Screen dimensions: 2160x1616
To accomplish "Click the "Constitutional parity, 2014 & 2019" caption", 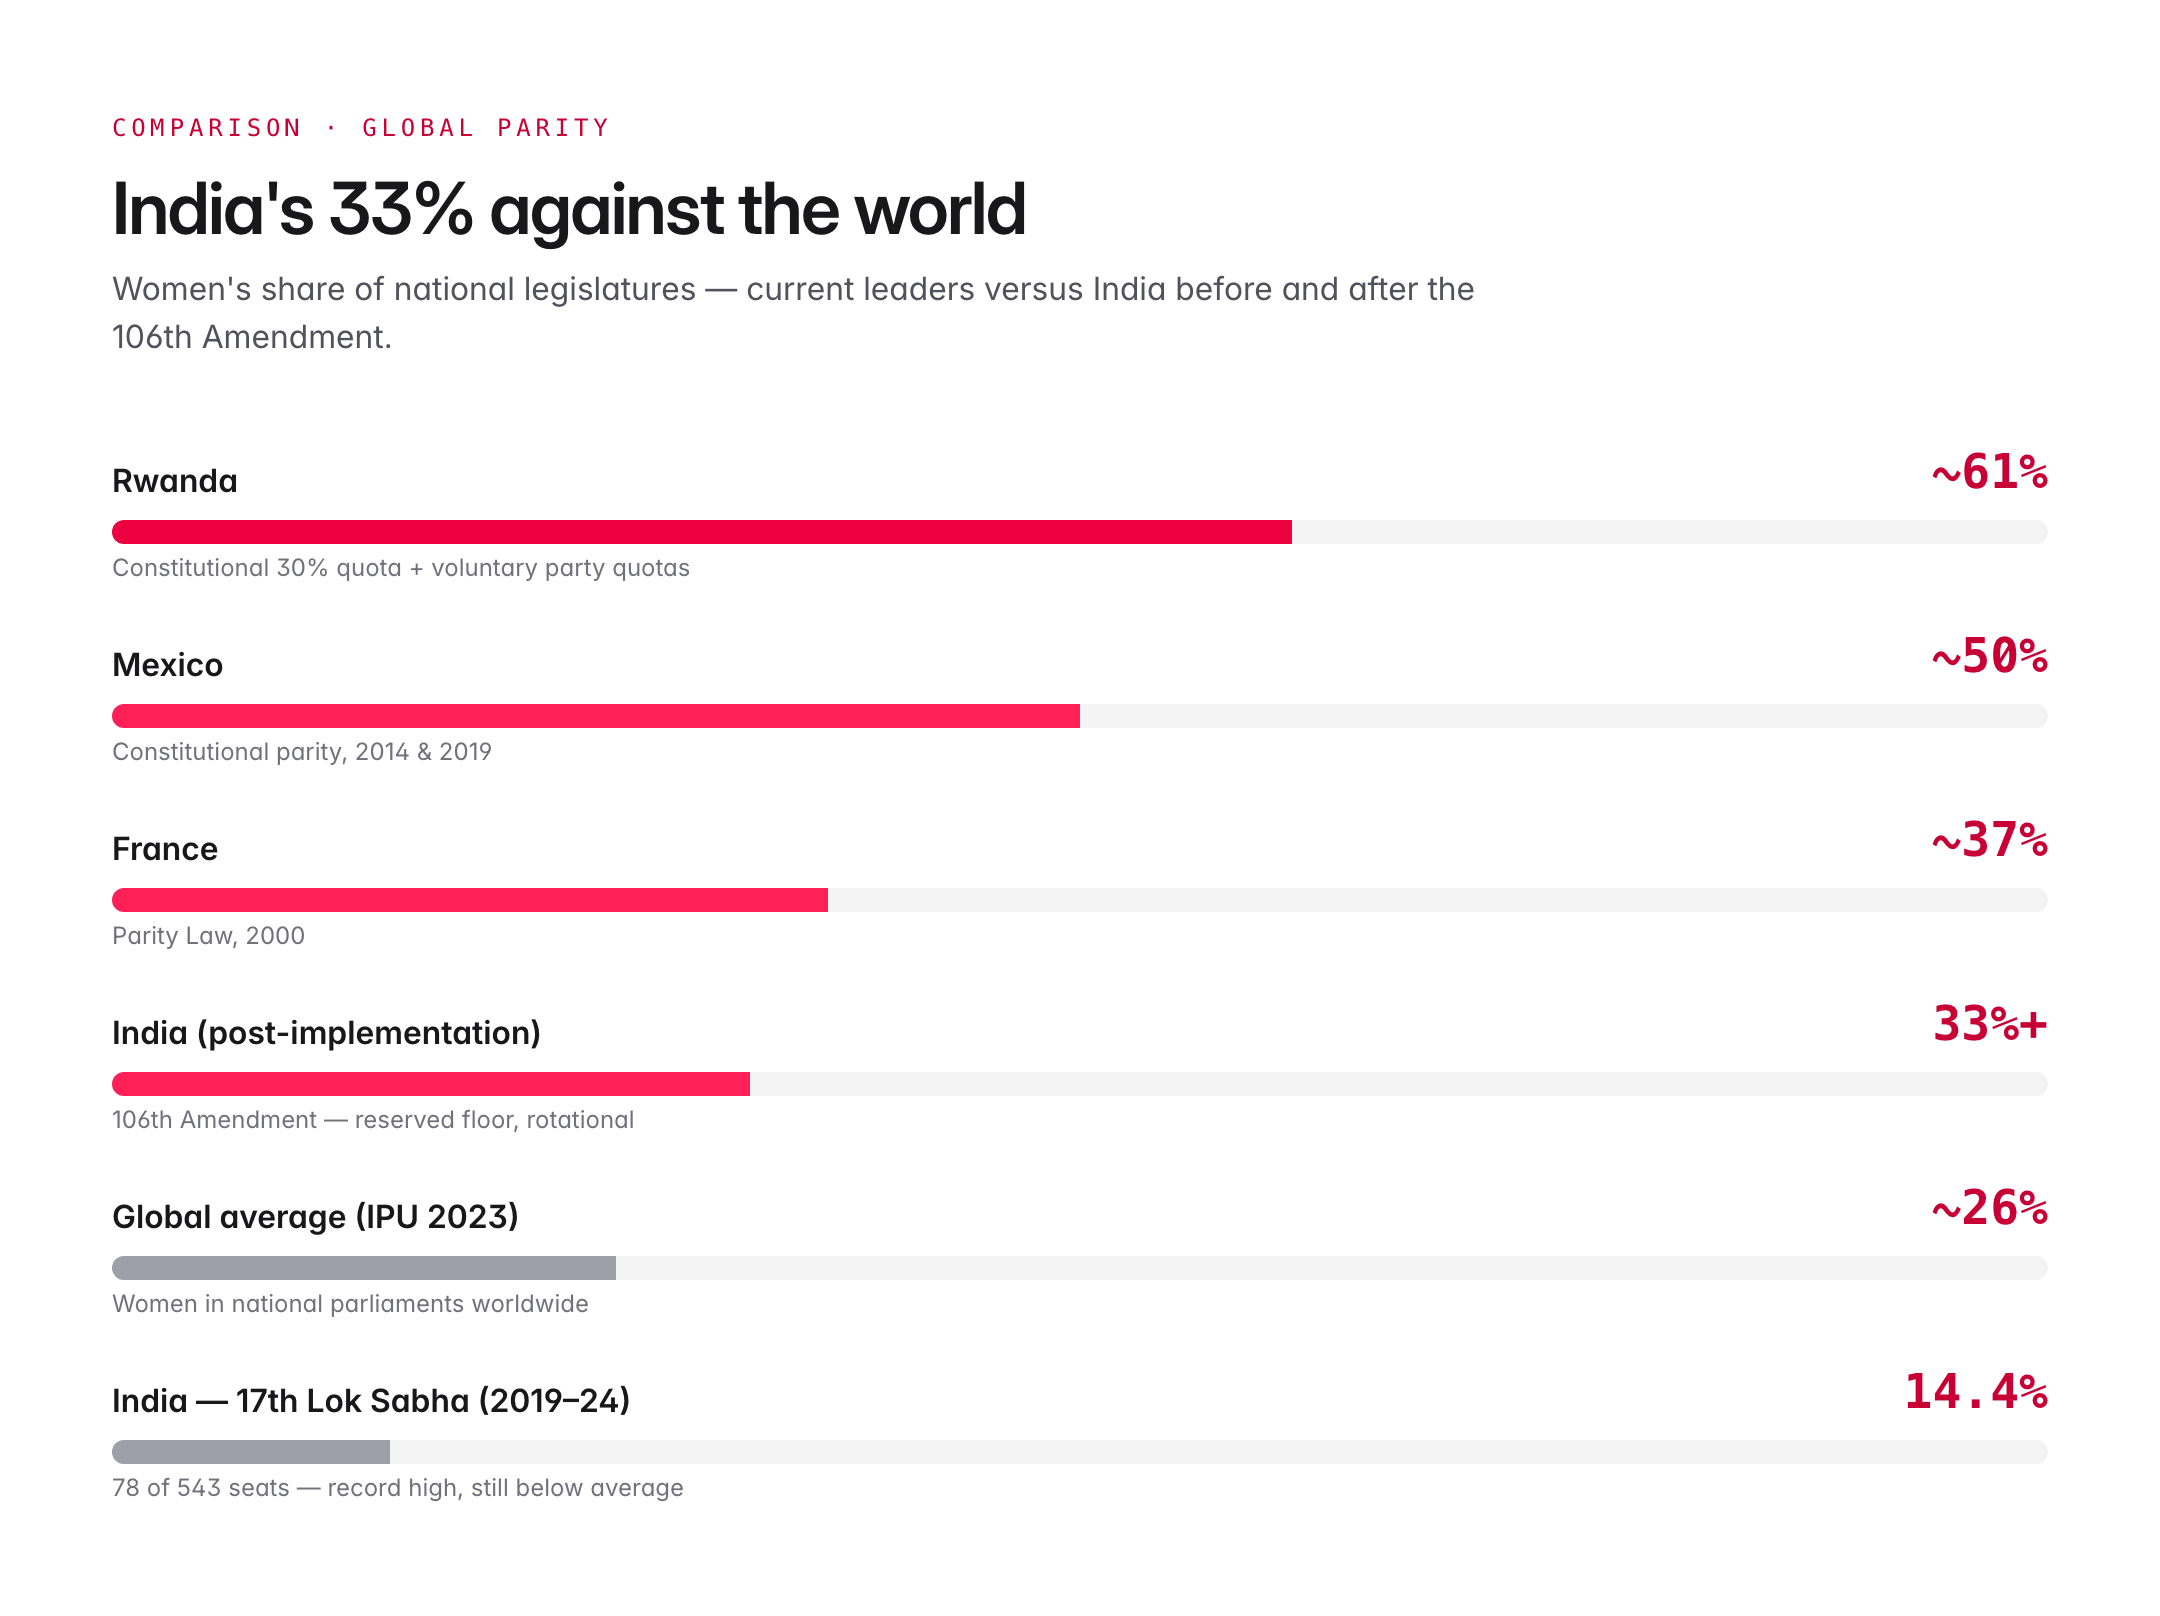I will pos(302,752).
